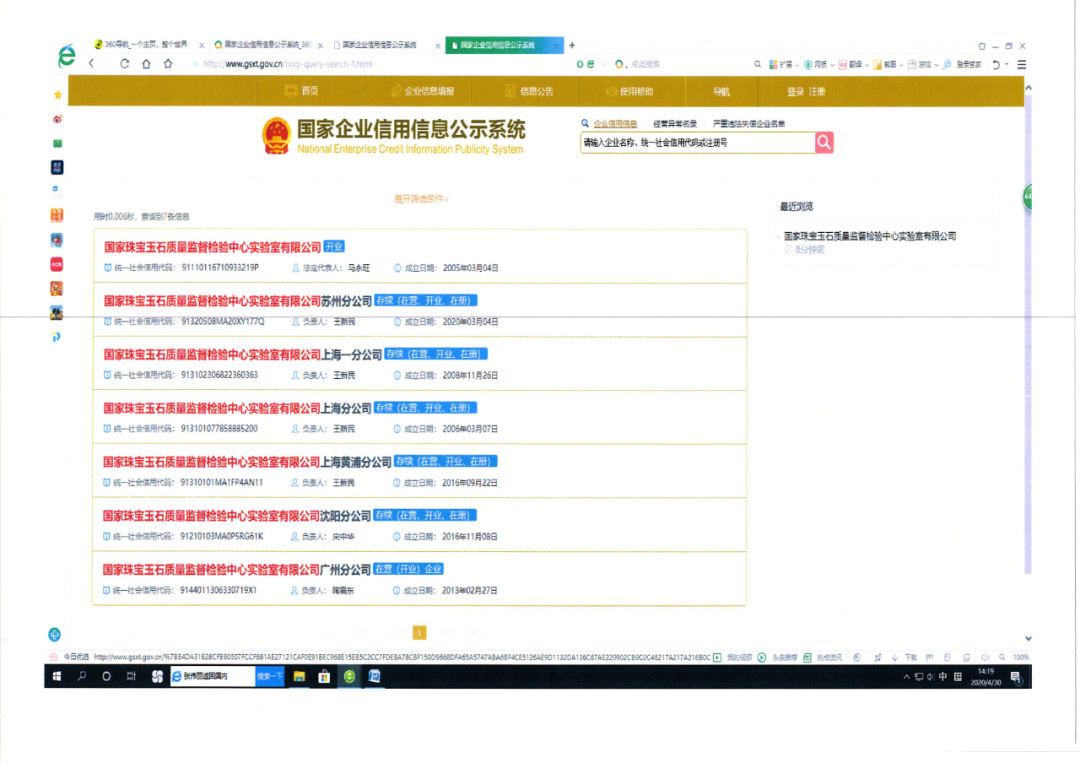1080x763 pixels.
Task: Select 严重违法失信企业名单 search category
Action: [749, 124]
